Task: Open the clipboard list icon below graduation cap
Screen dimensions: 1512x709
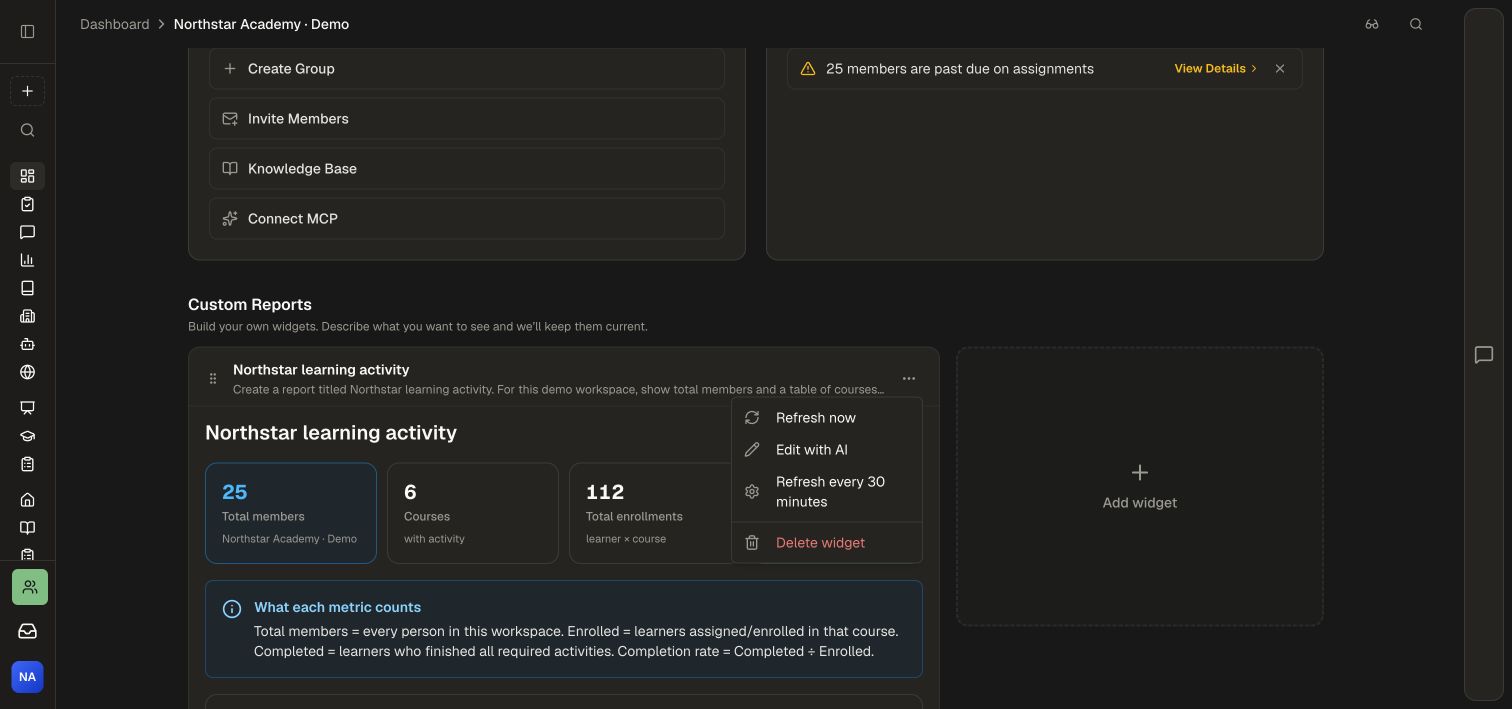Action: 27,464
